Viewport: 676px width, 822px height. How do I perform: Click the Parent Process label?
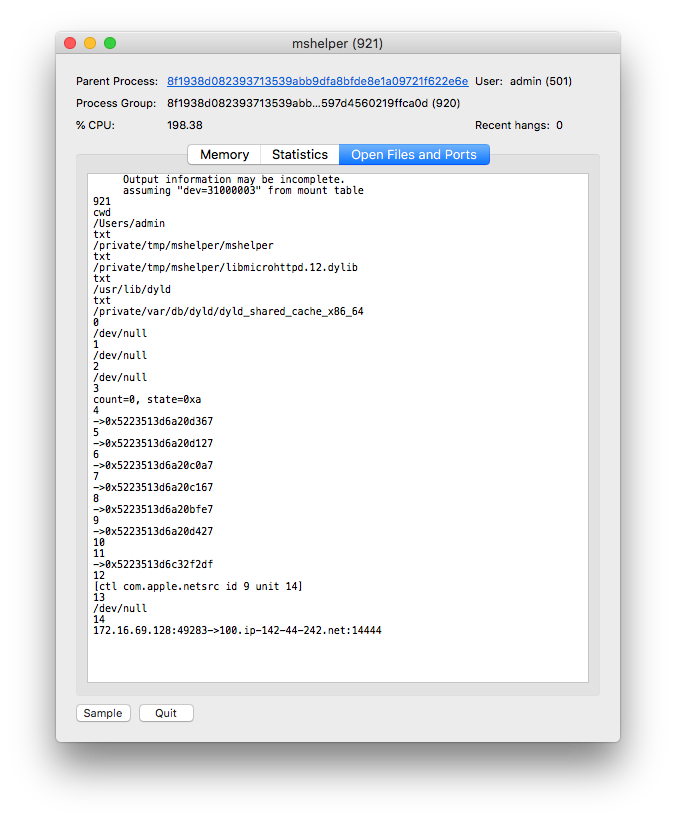(117, 81)
